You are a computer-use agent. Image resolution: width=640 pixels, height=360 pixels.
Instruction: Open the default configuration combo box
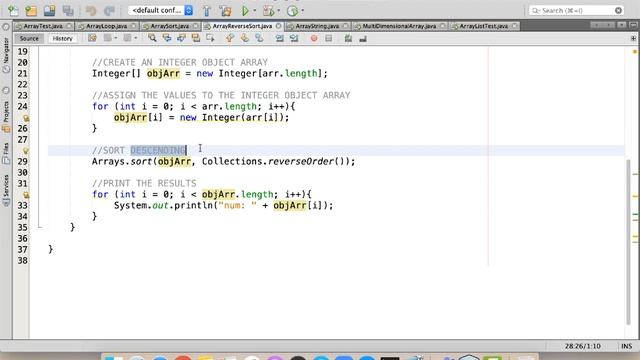(160, 10)
